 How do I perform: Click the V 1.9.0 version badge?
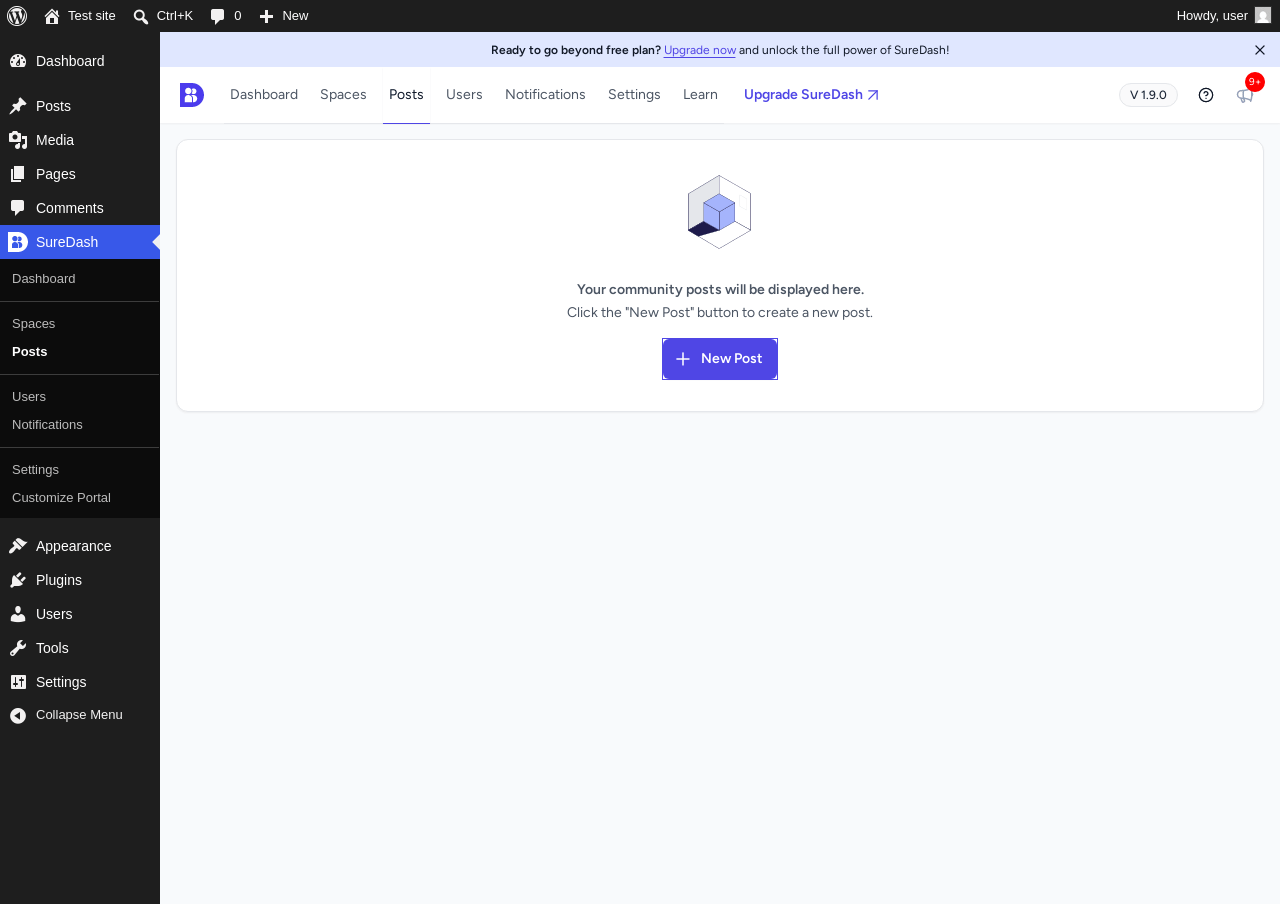[1148, 95]
